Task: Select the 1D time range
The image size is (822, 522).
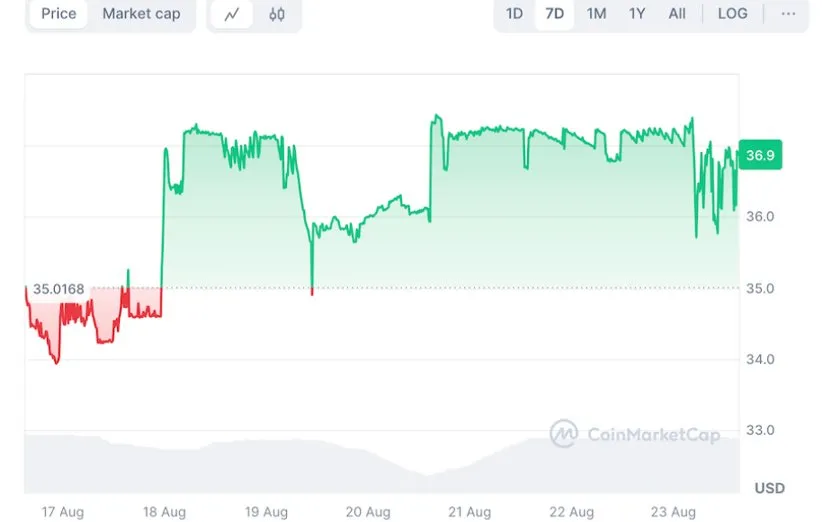Action: pos(514,14)
